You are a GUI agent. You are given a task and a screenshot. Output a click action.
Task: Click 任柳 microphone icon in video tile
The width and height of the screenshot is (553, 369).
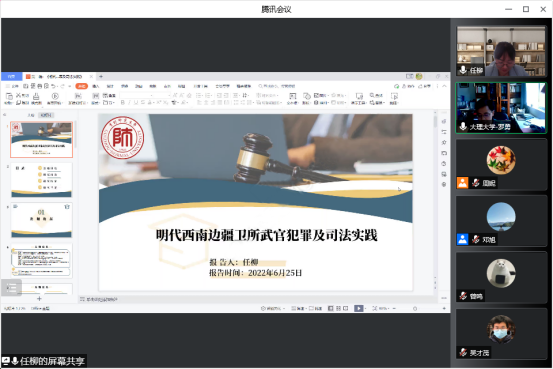pyautogui.click(x=463, y=70)
